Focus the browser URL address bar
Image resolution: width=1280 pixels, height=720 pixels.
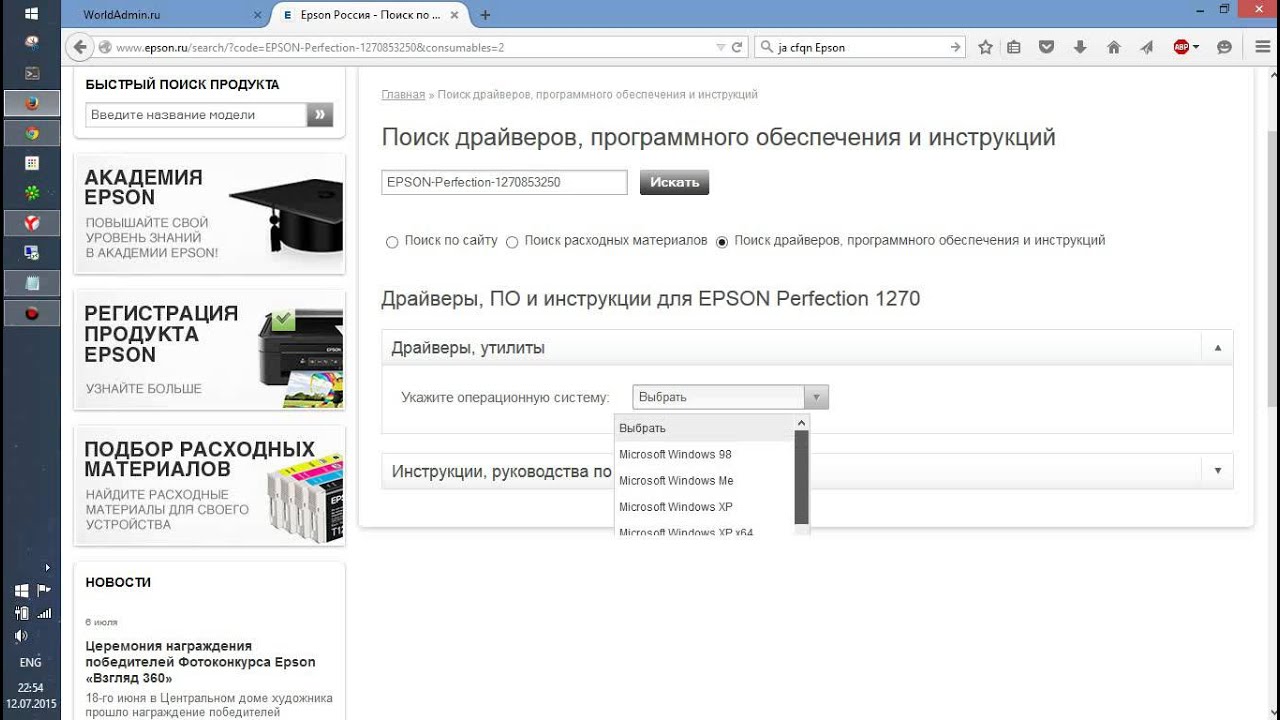point(412,47)
